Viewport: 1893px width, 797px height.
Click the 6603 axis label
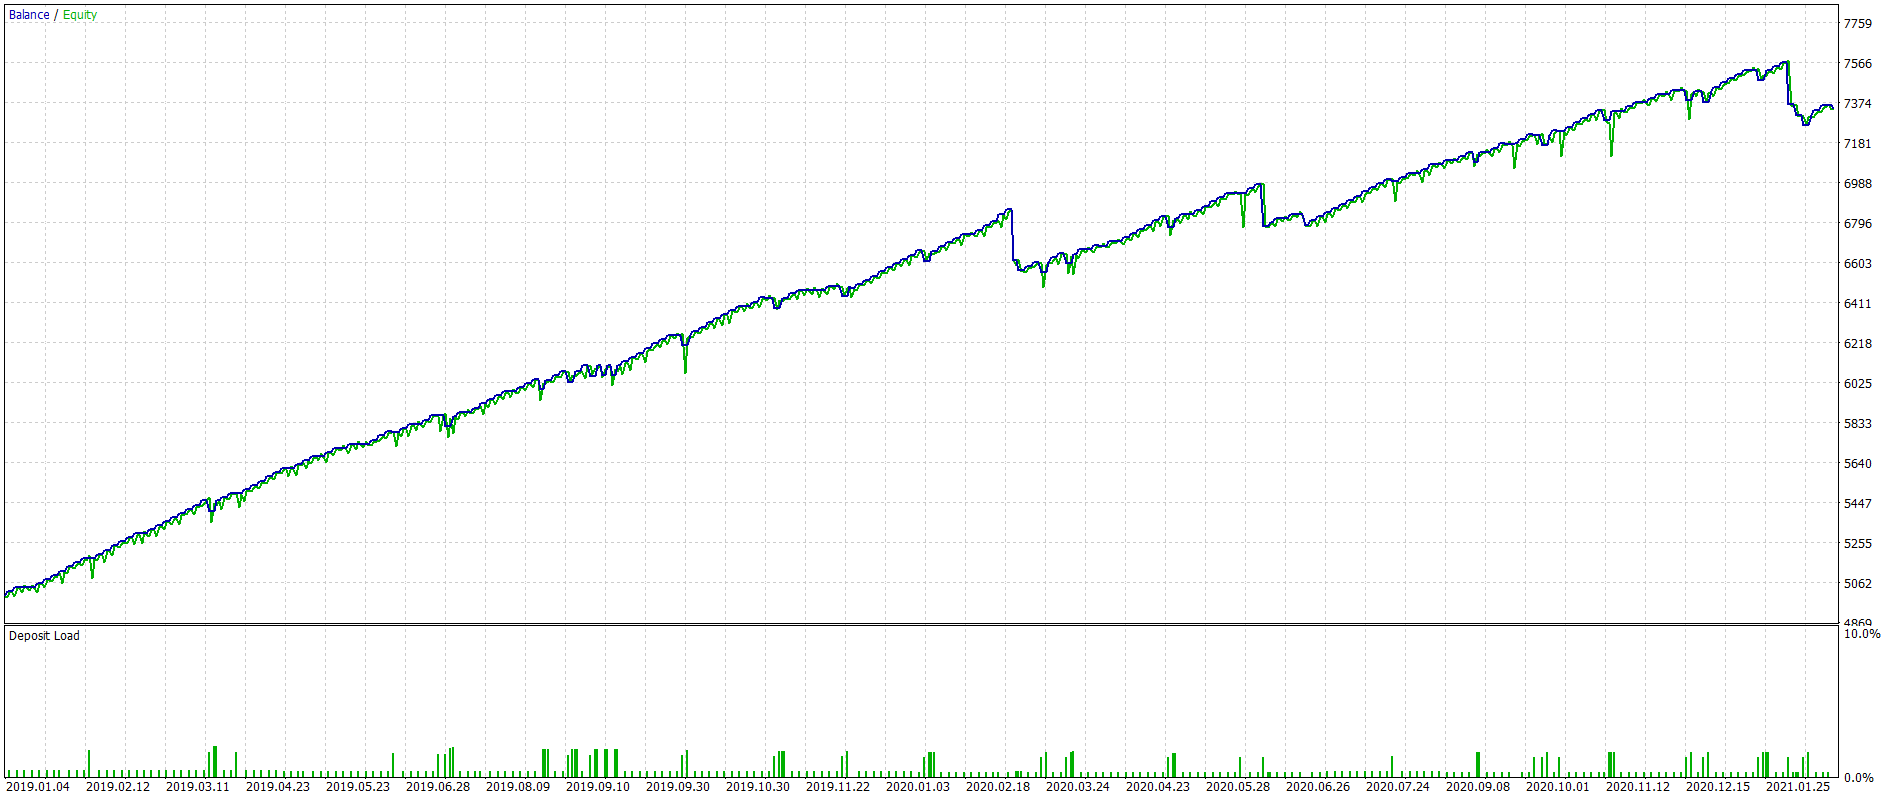click(1857, 264)
